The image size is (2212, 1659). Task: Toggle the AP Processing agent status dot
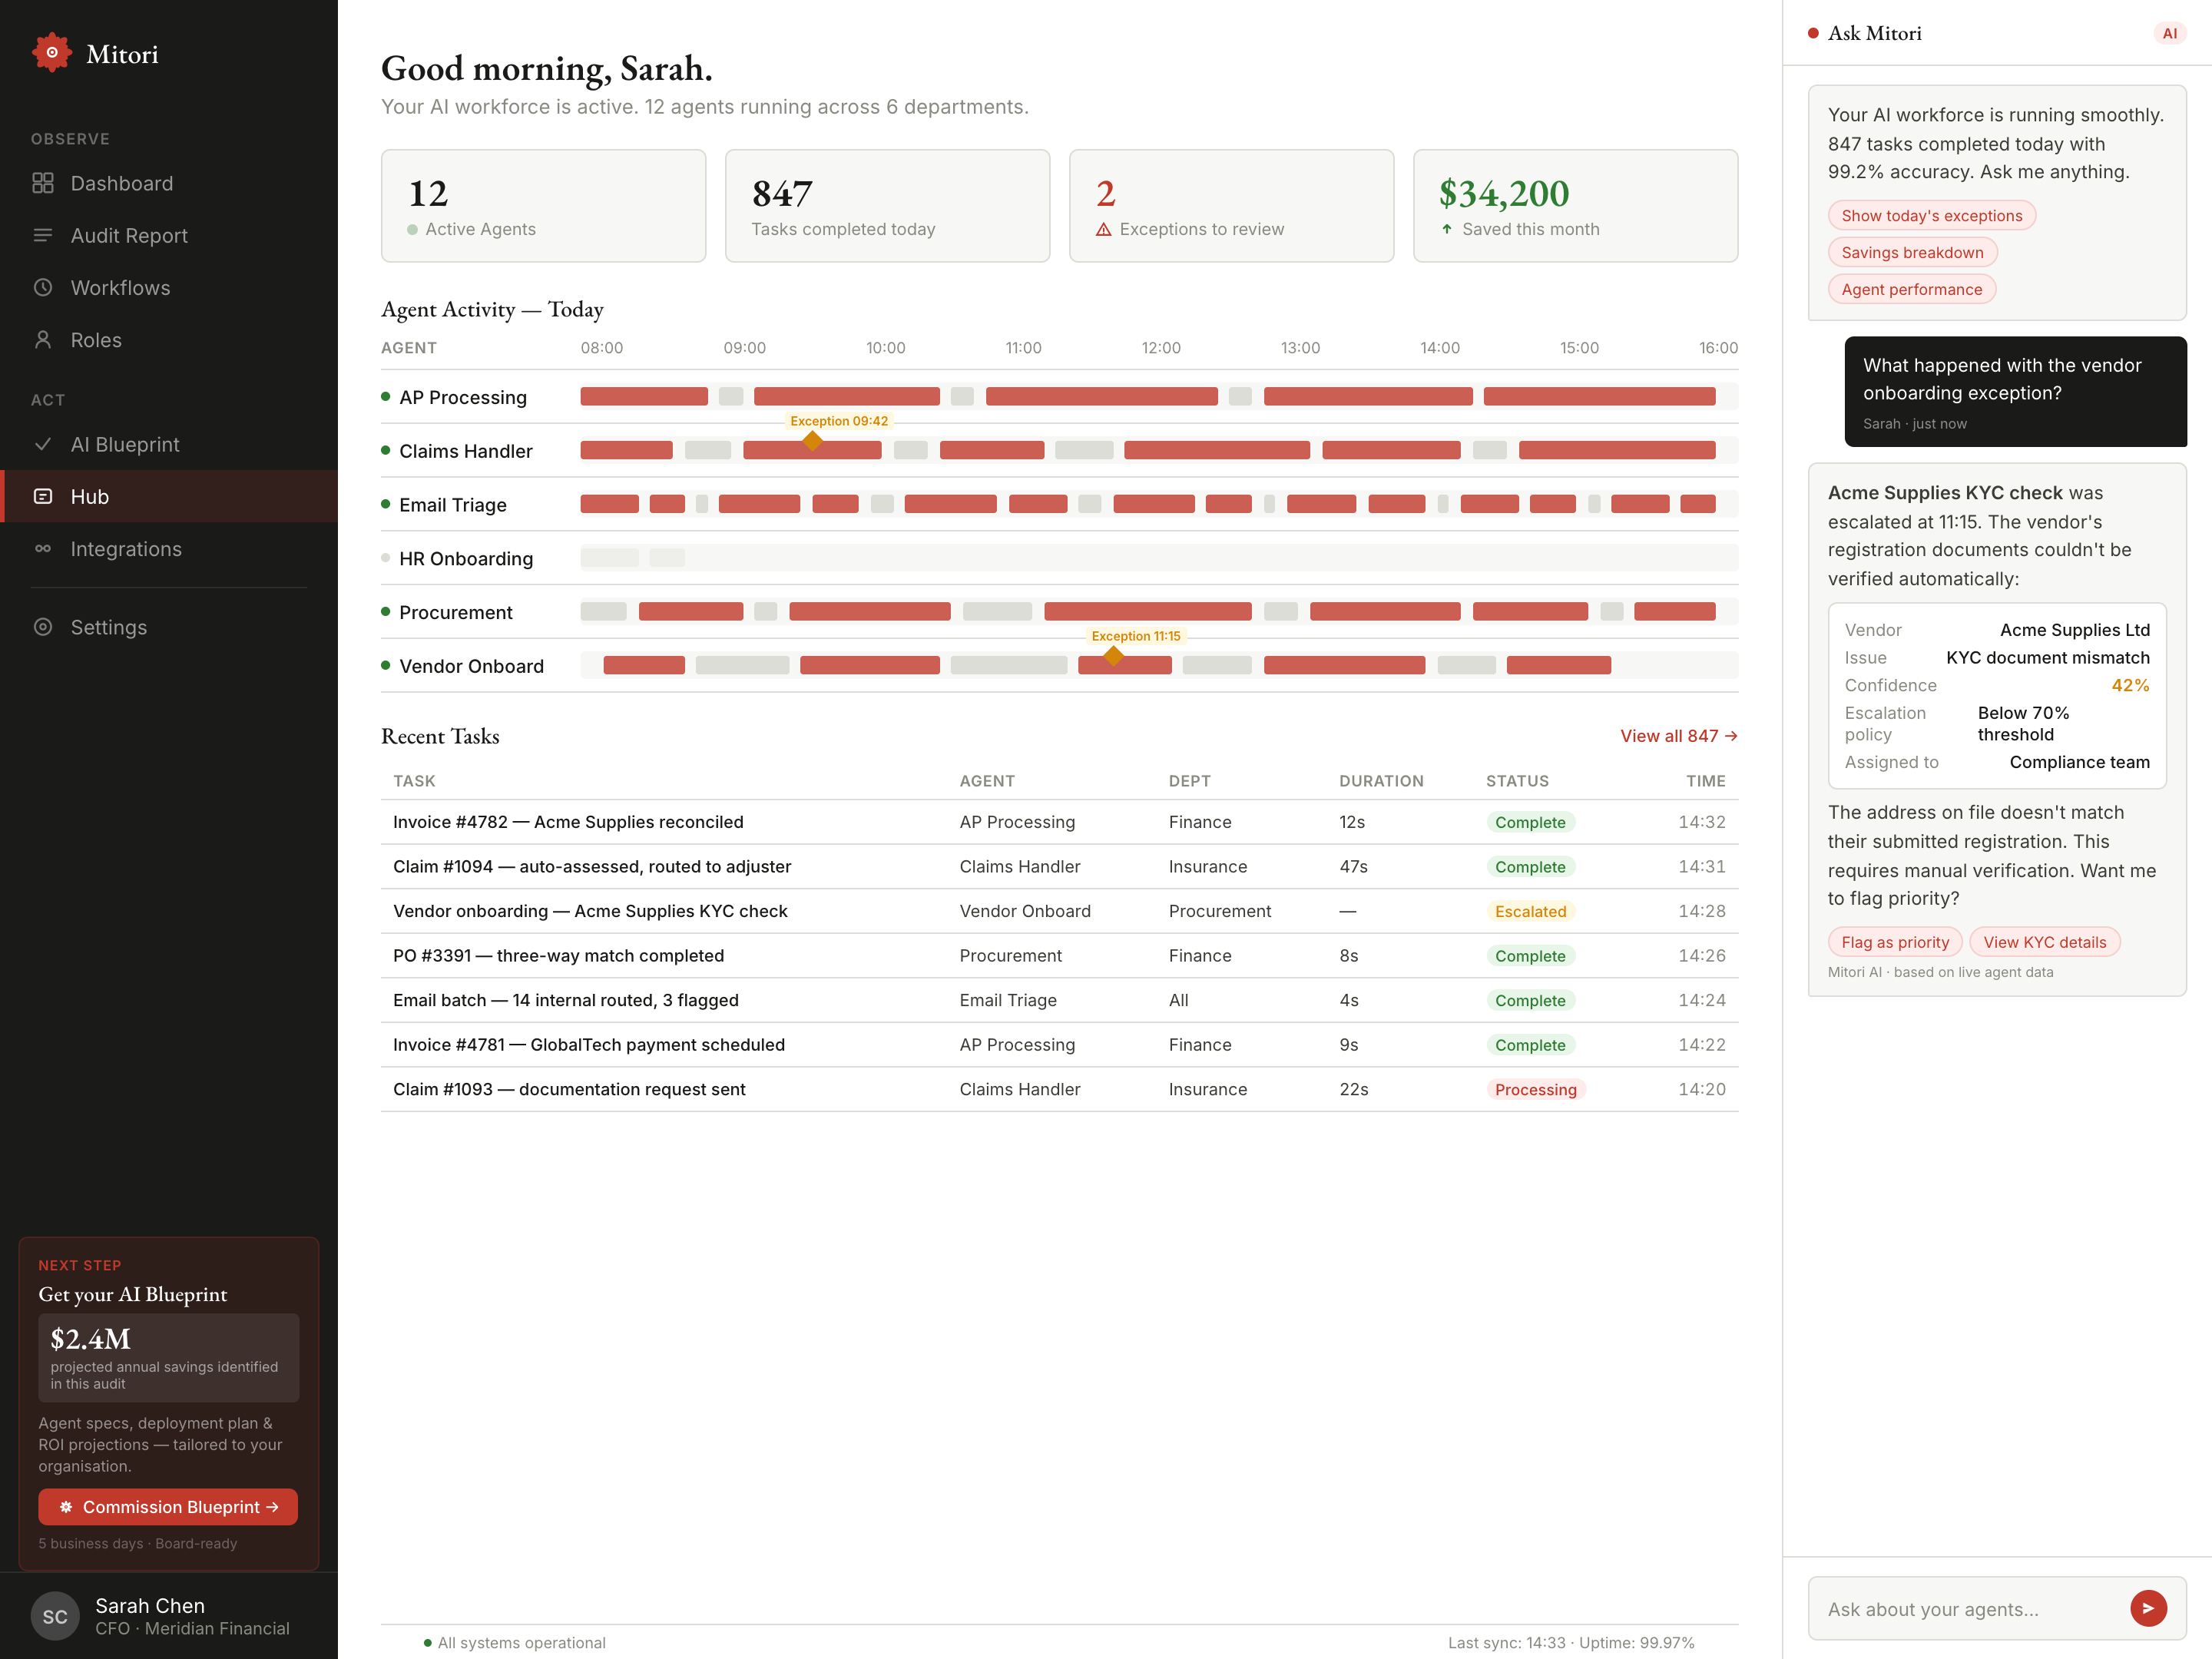386,396
